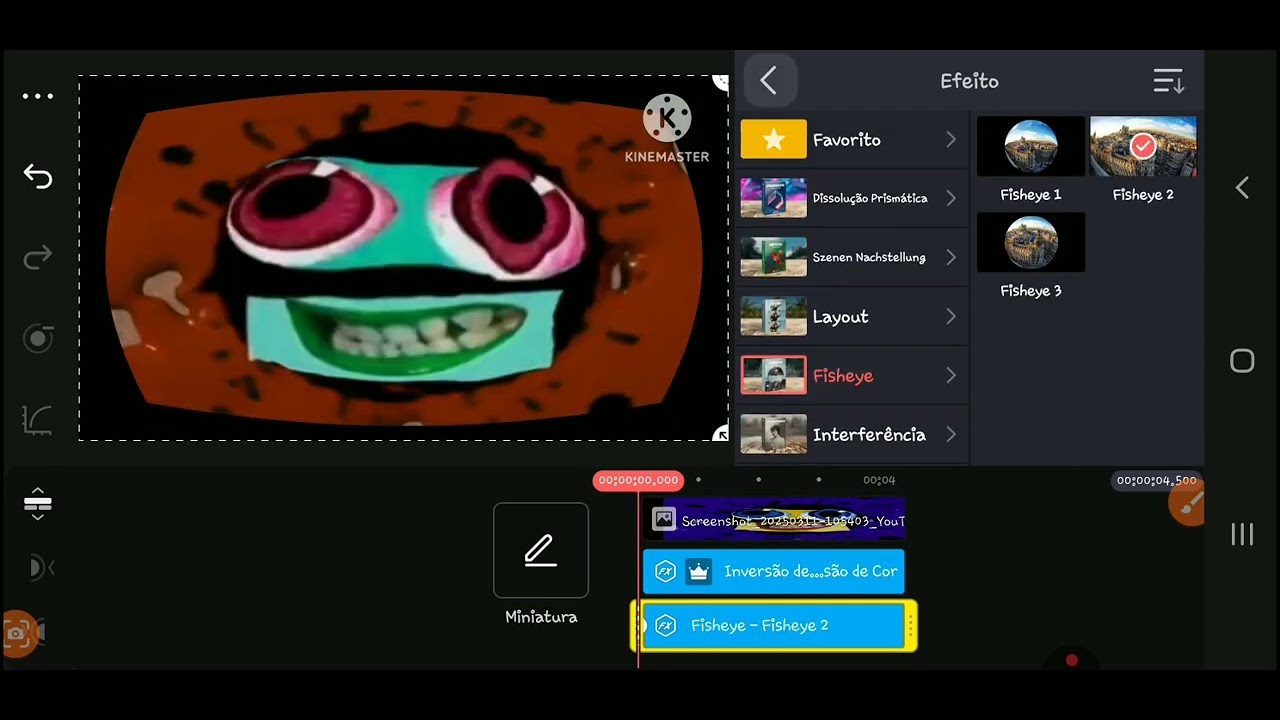Open the Szenen Nachstellung category

[x=852, y=257]
